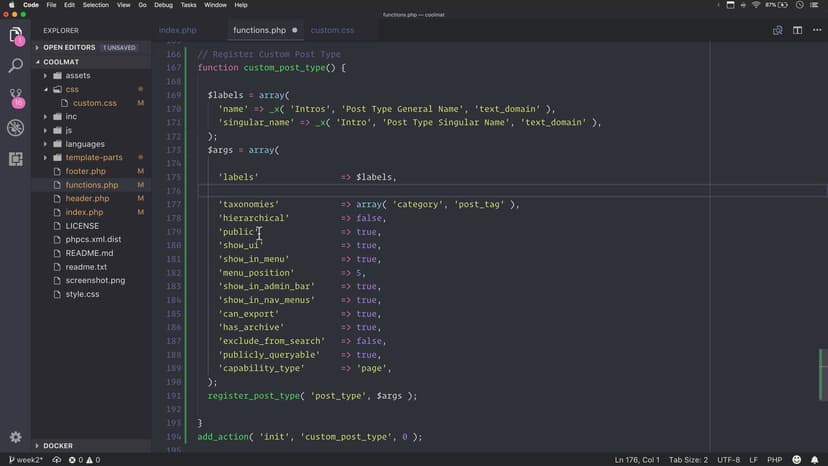Open the Manage gear settings icon
Screen dimensions: 828x466
16,437
